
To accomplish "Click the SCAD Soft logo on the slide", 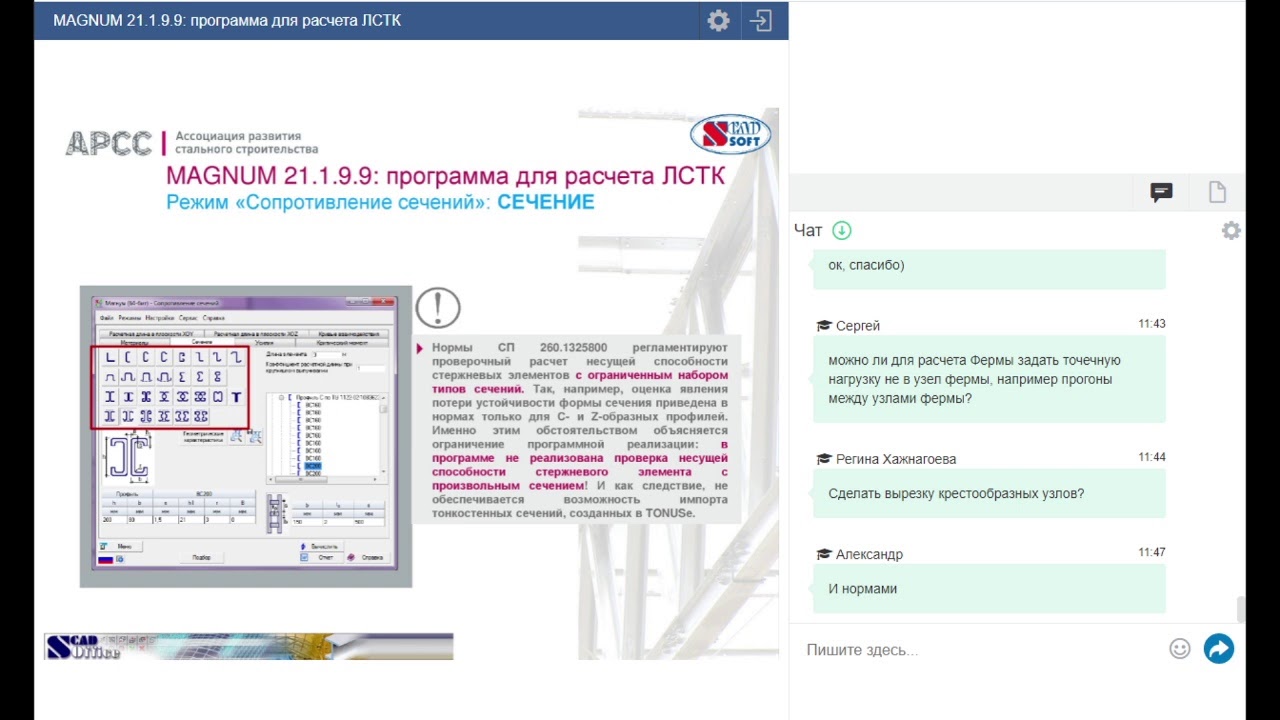I will pos(731,133).
